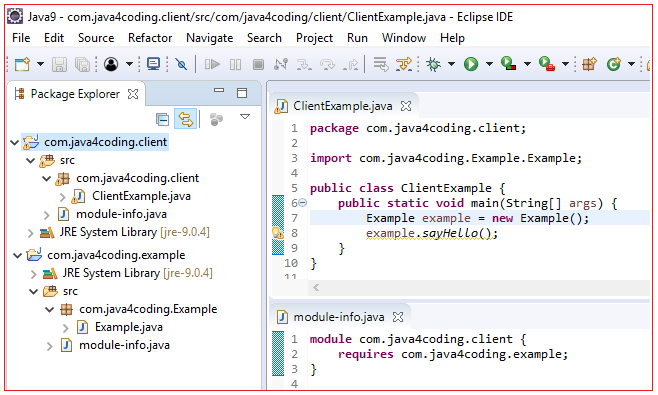
Task: Expand the client project's JRE System Library
Action: [30, 233]
